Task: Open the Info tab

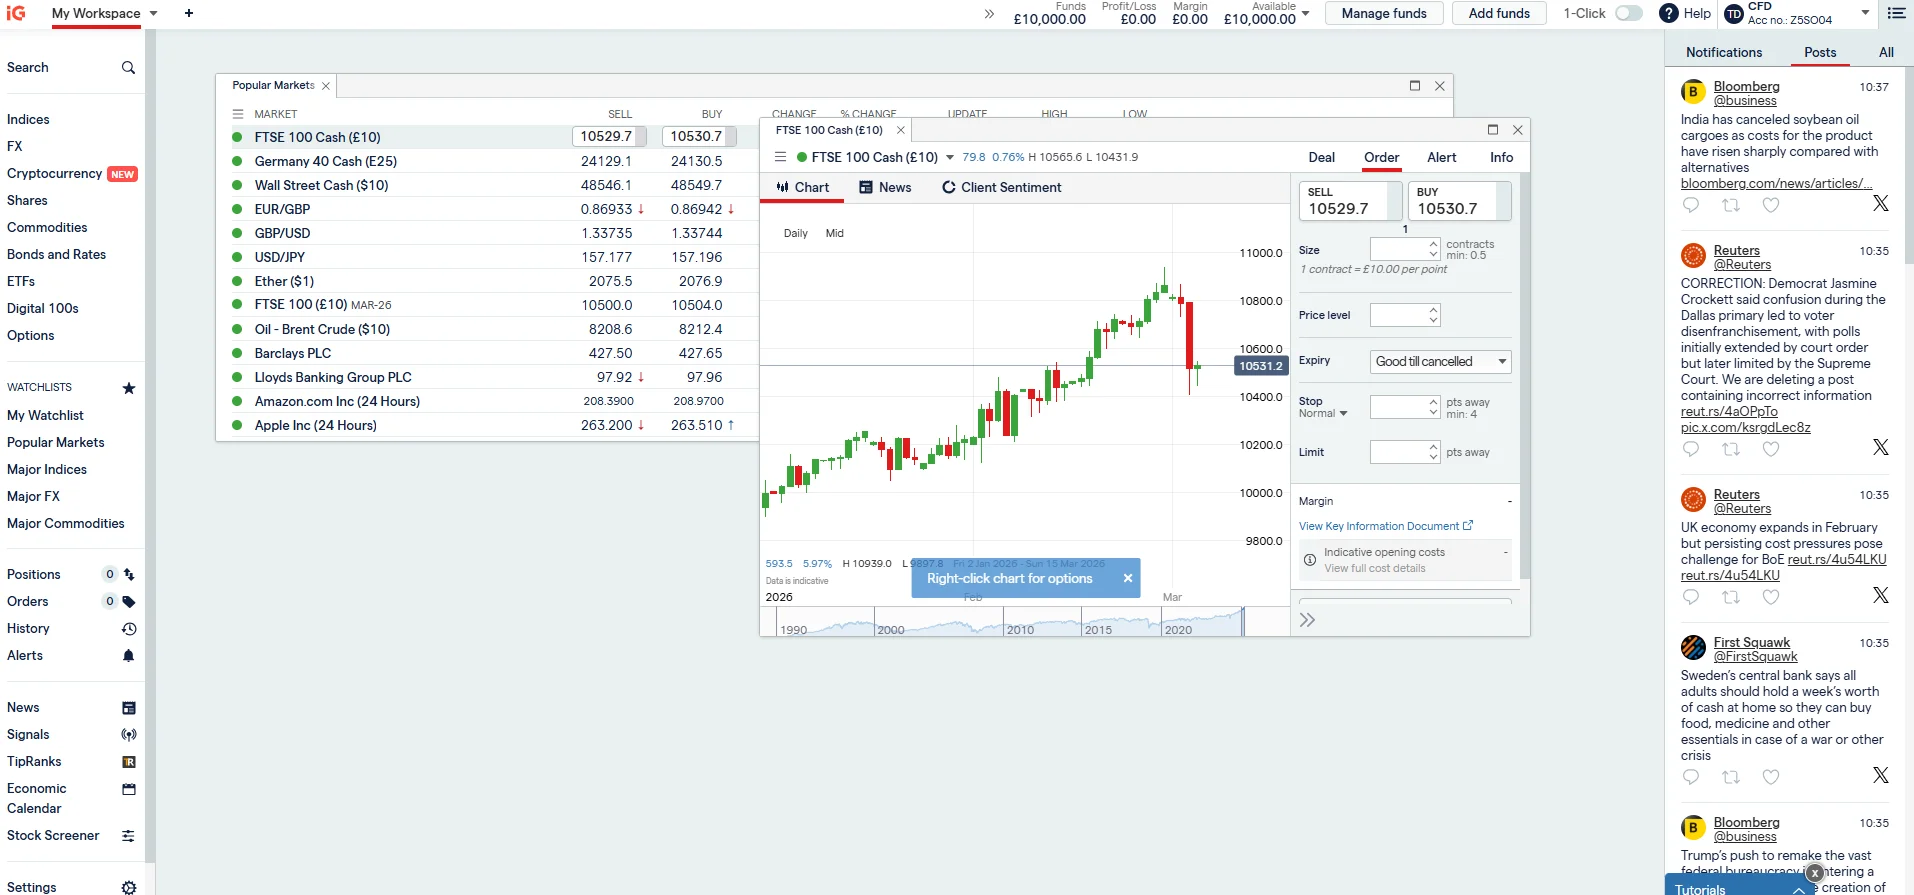Action: pyautogui.click(x=1501, y=158)
